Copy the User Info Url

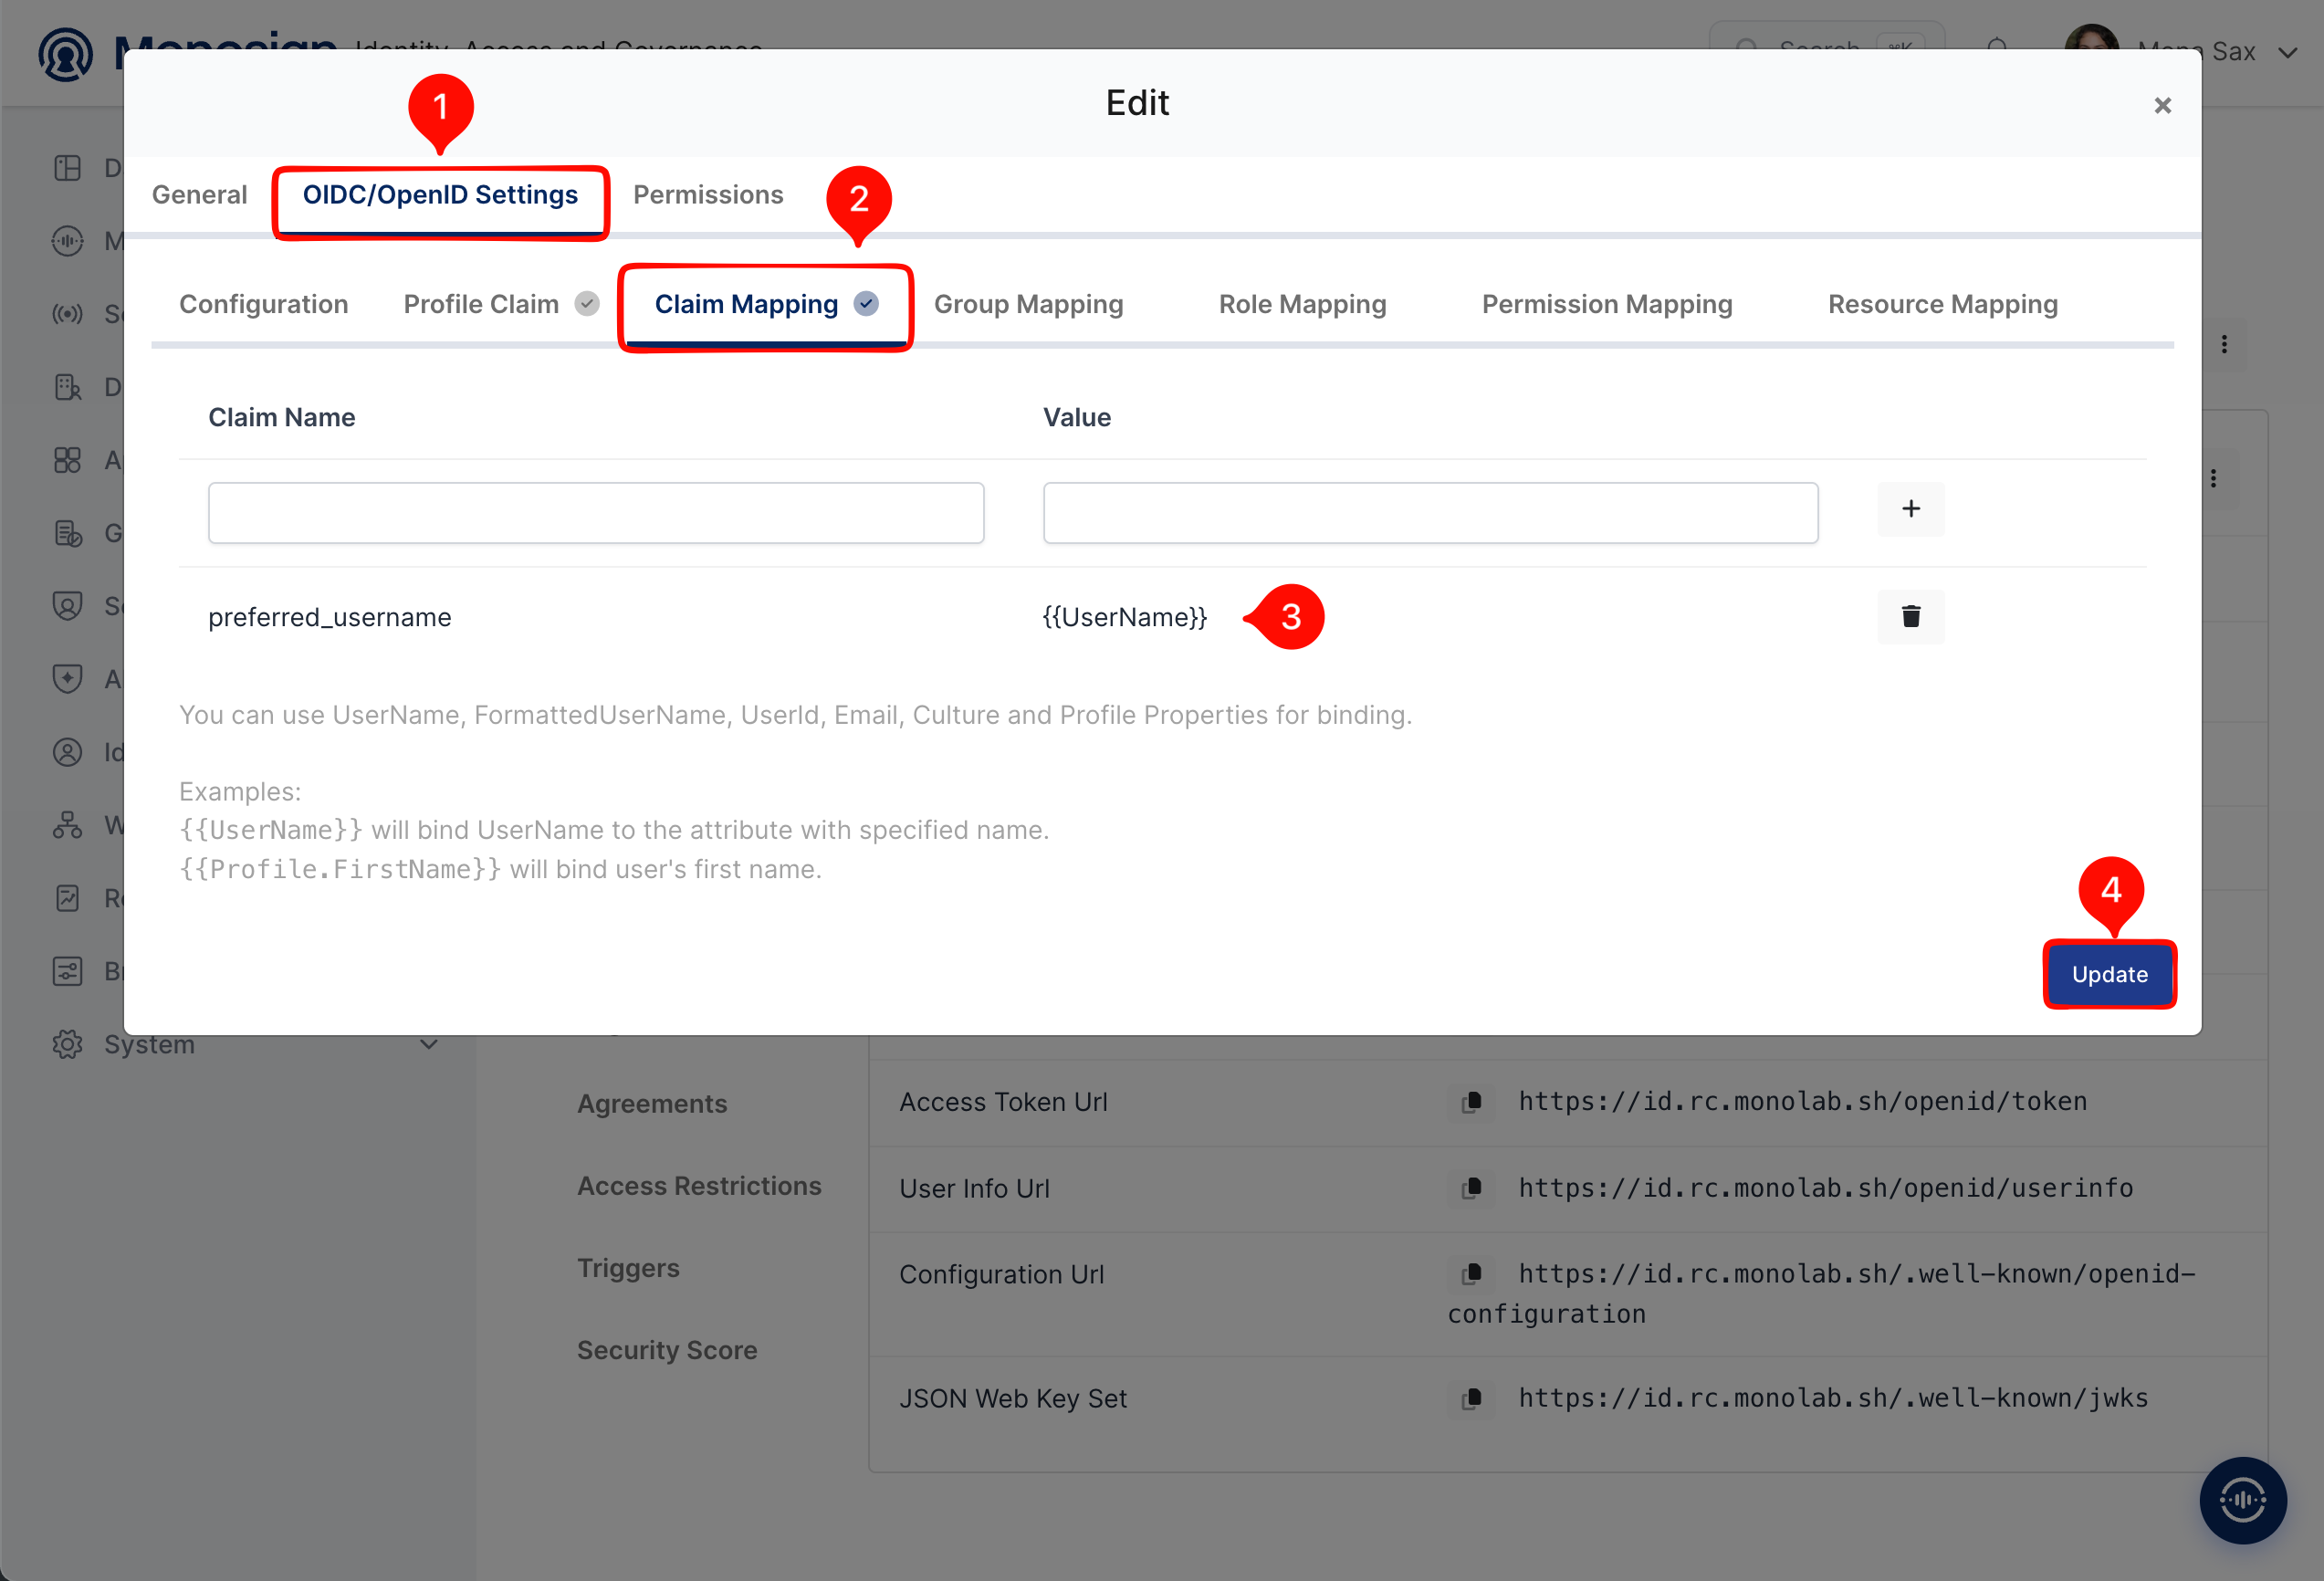click(1472, 1188)
